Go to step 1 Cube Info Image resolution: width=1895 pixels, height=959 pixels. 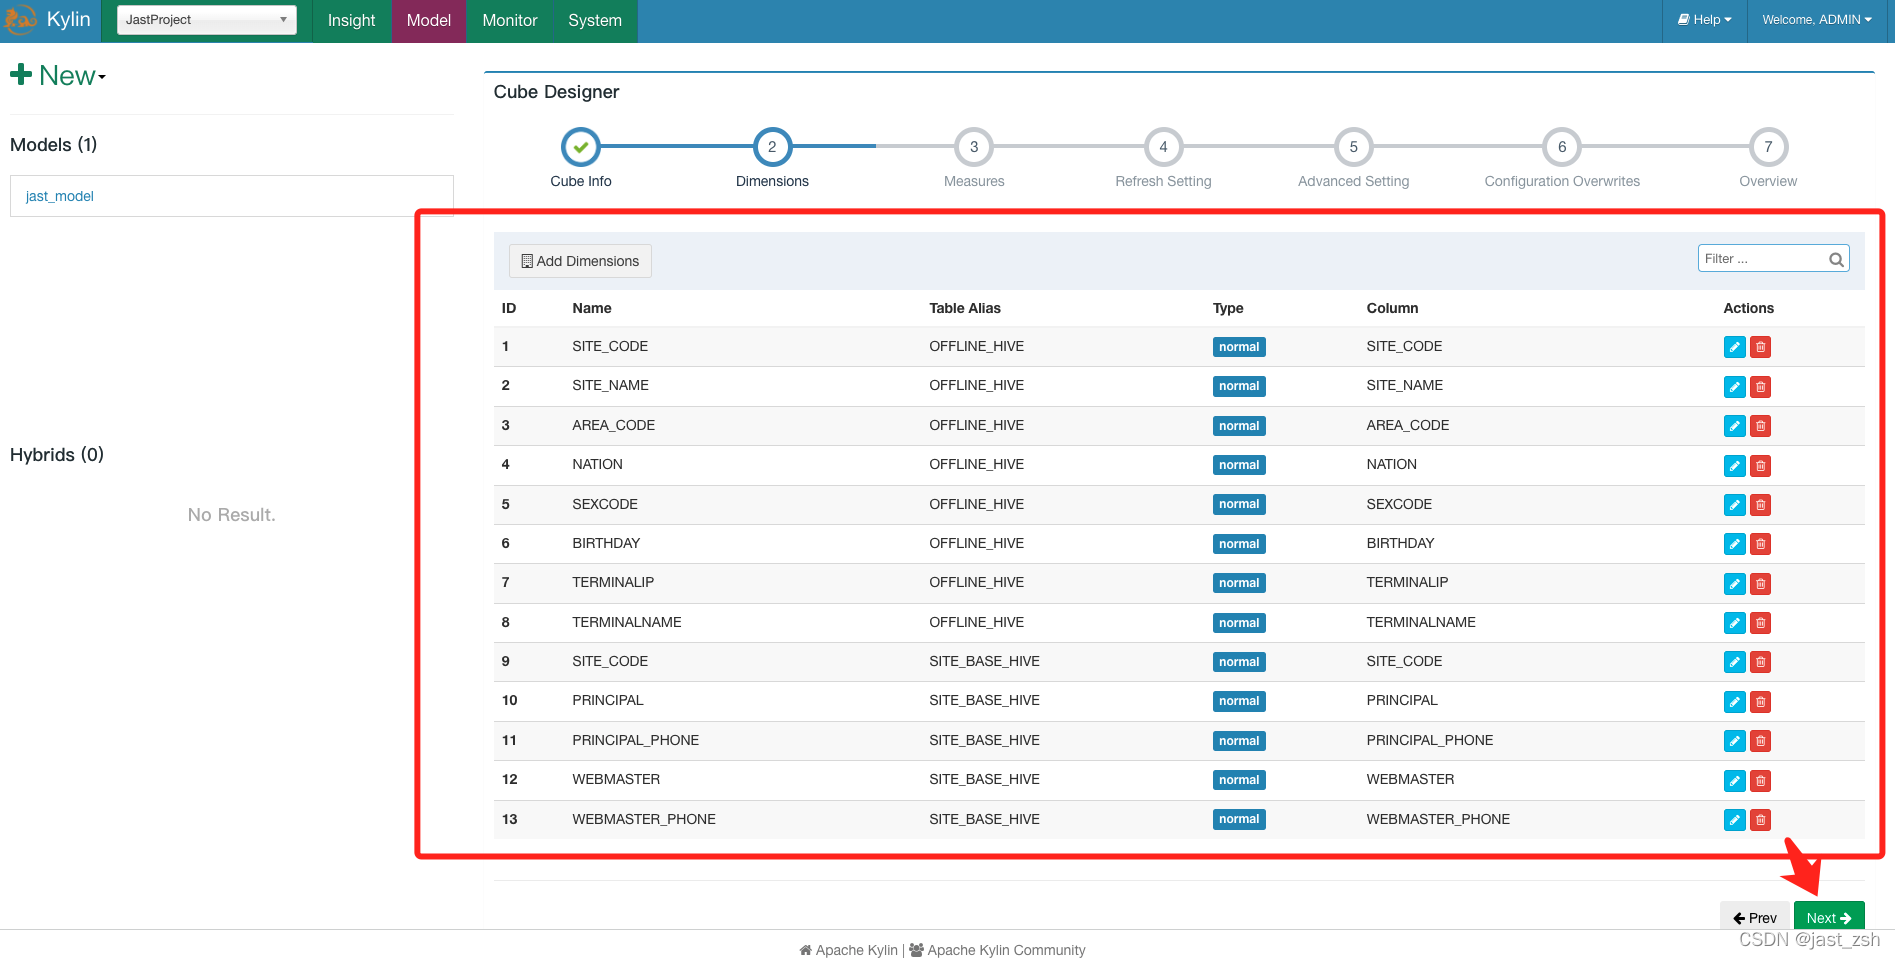(x=581, y=147)
